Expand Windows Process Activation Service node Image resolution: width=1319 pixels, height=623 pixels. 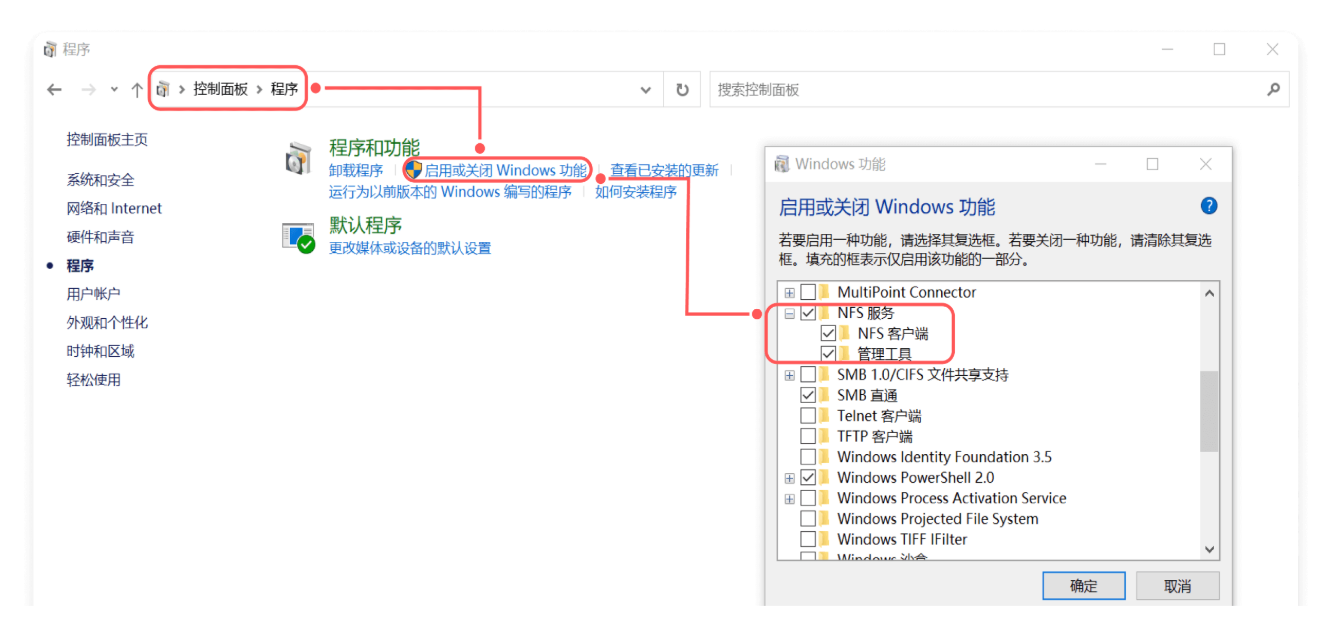(x=790, y=498)
